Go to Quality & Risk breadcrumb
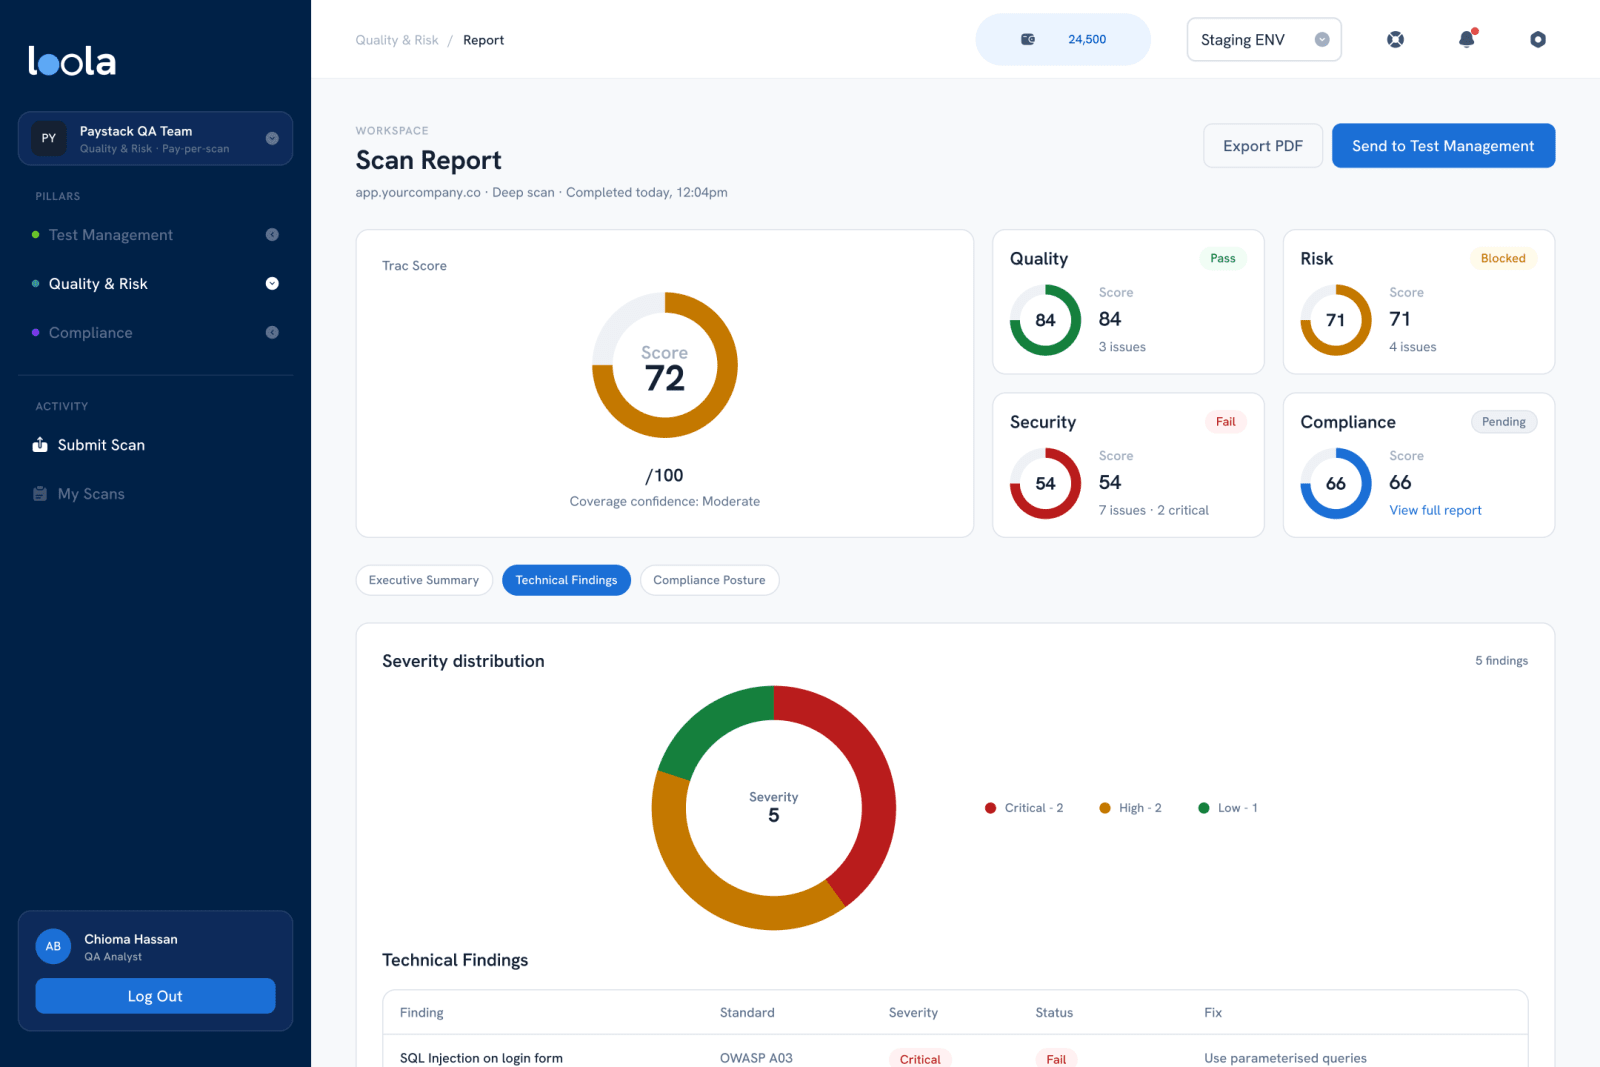This screenshot has height=1067, width=1600. 397,40
